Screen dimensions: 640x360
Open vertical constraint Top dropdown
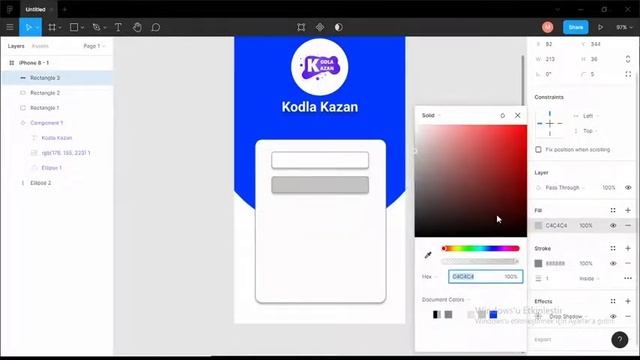(x=590, y=131)
